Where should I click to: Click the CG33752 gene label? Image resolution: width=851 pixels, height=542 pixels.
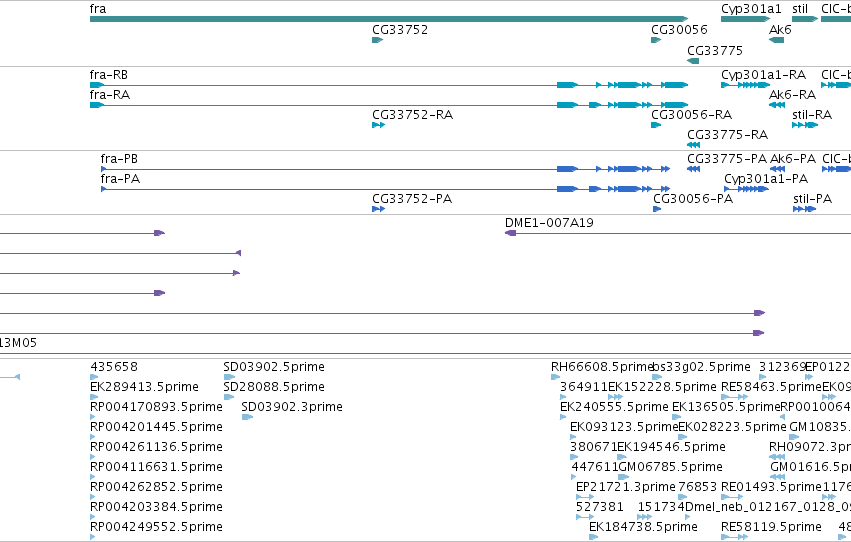pyautogui.click(x=400, y=30)
